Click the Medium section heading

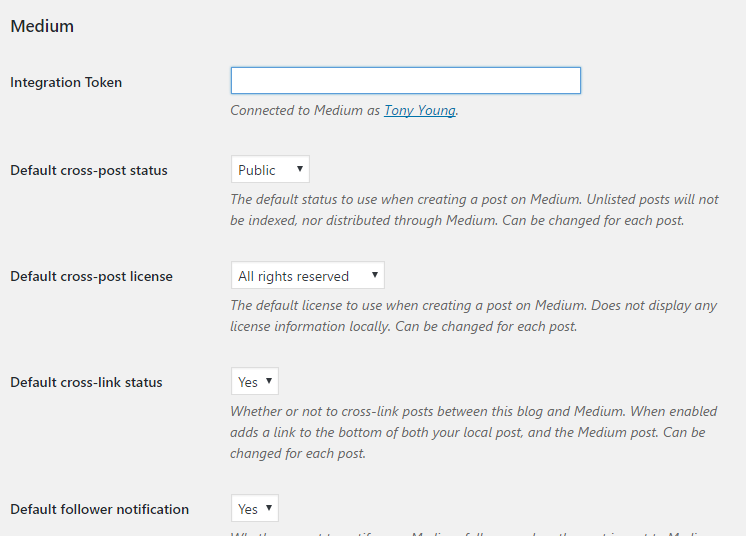click(42, 27)
